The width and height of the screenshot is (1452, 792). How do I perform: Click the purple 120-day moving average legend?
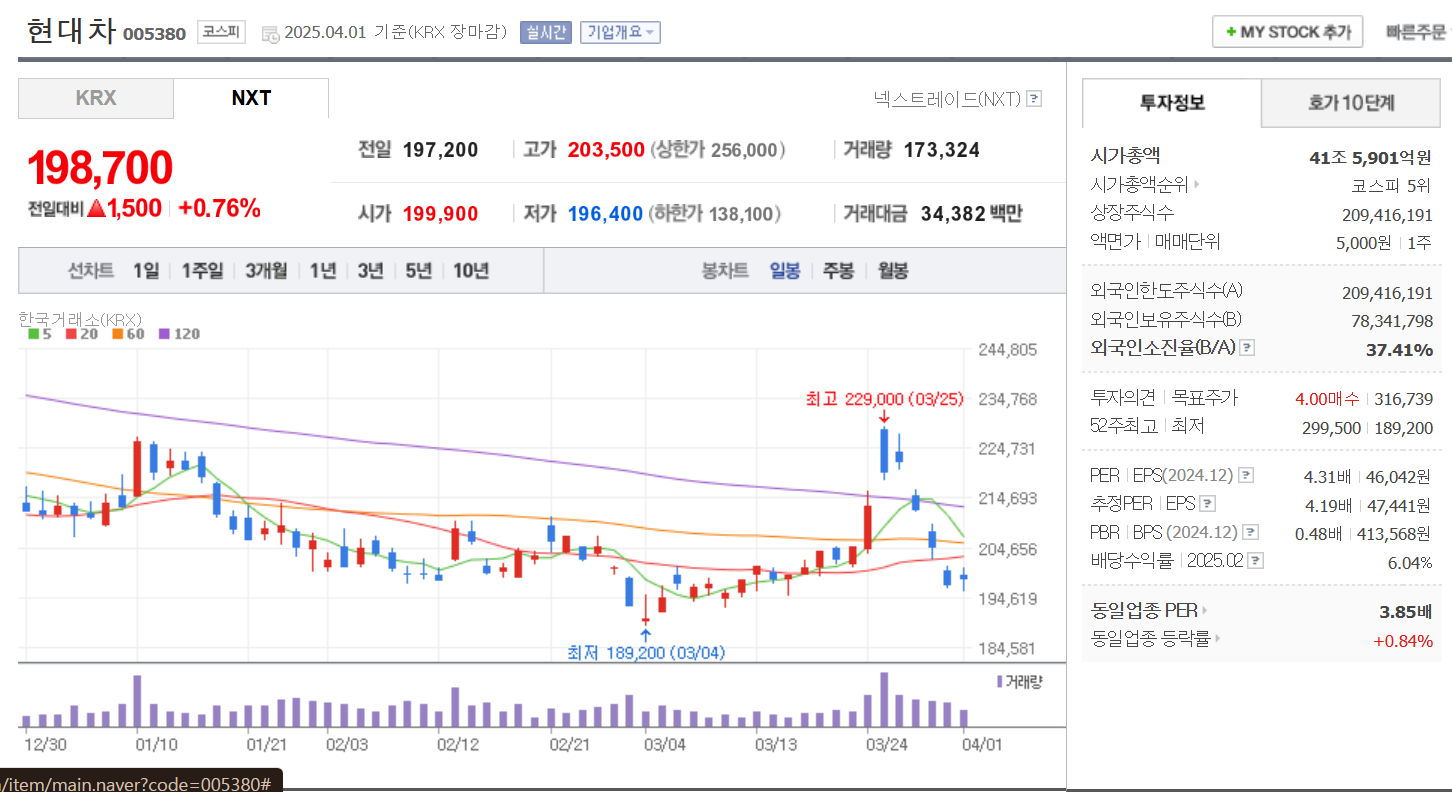point(179,334)
